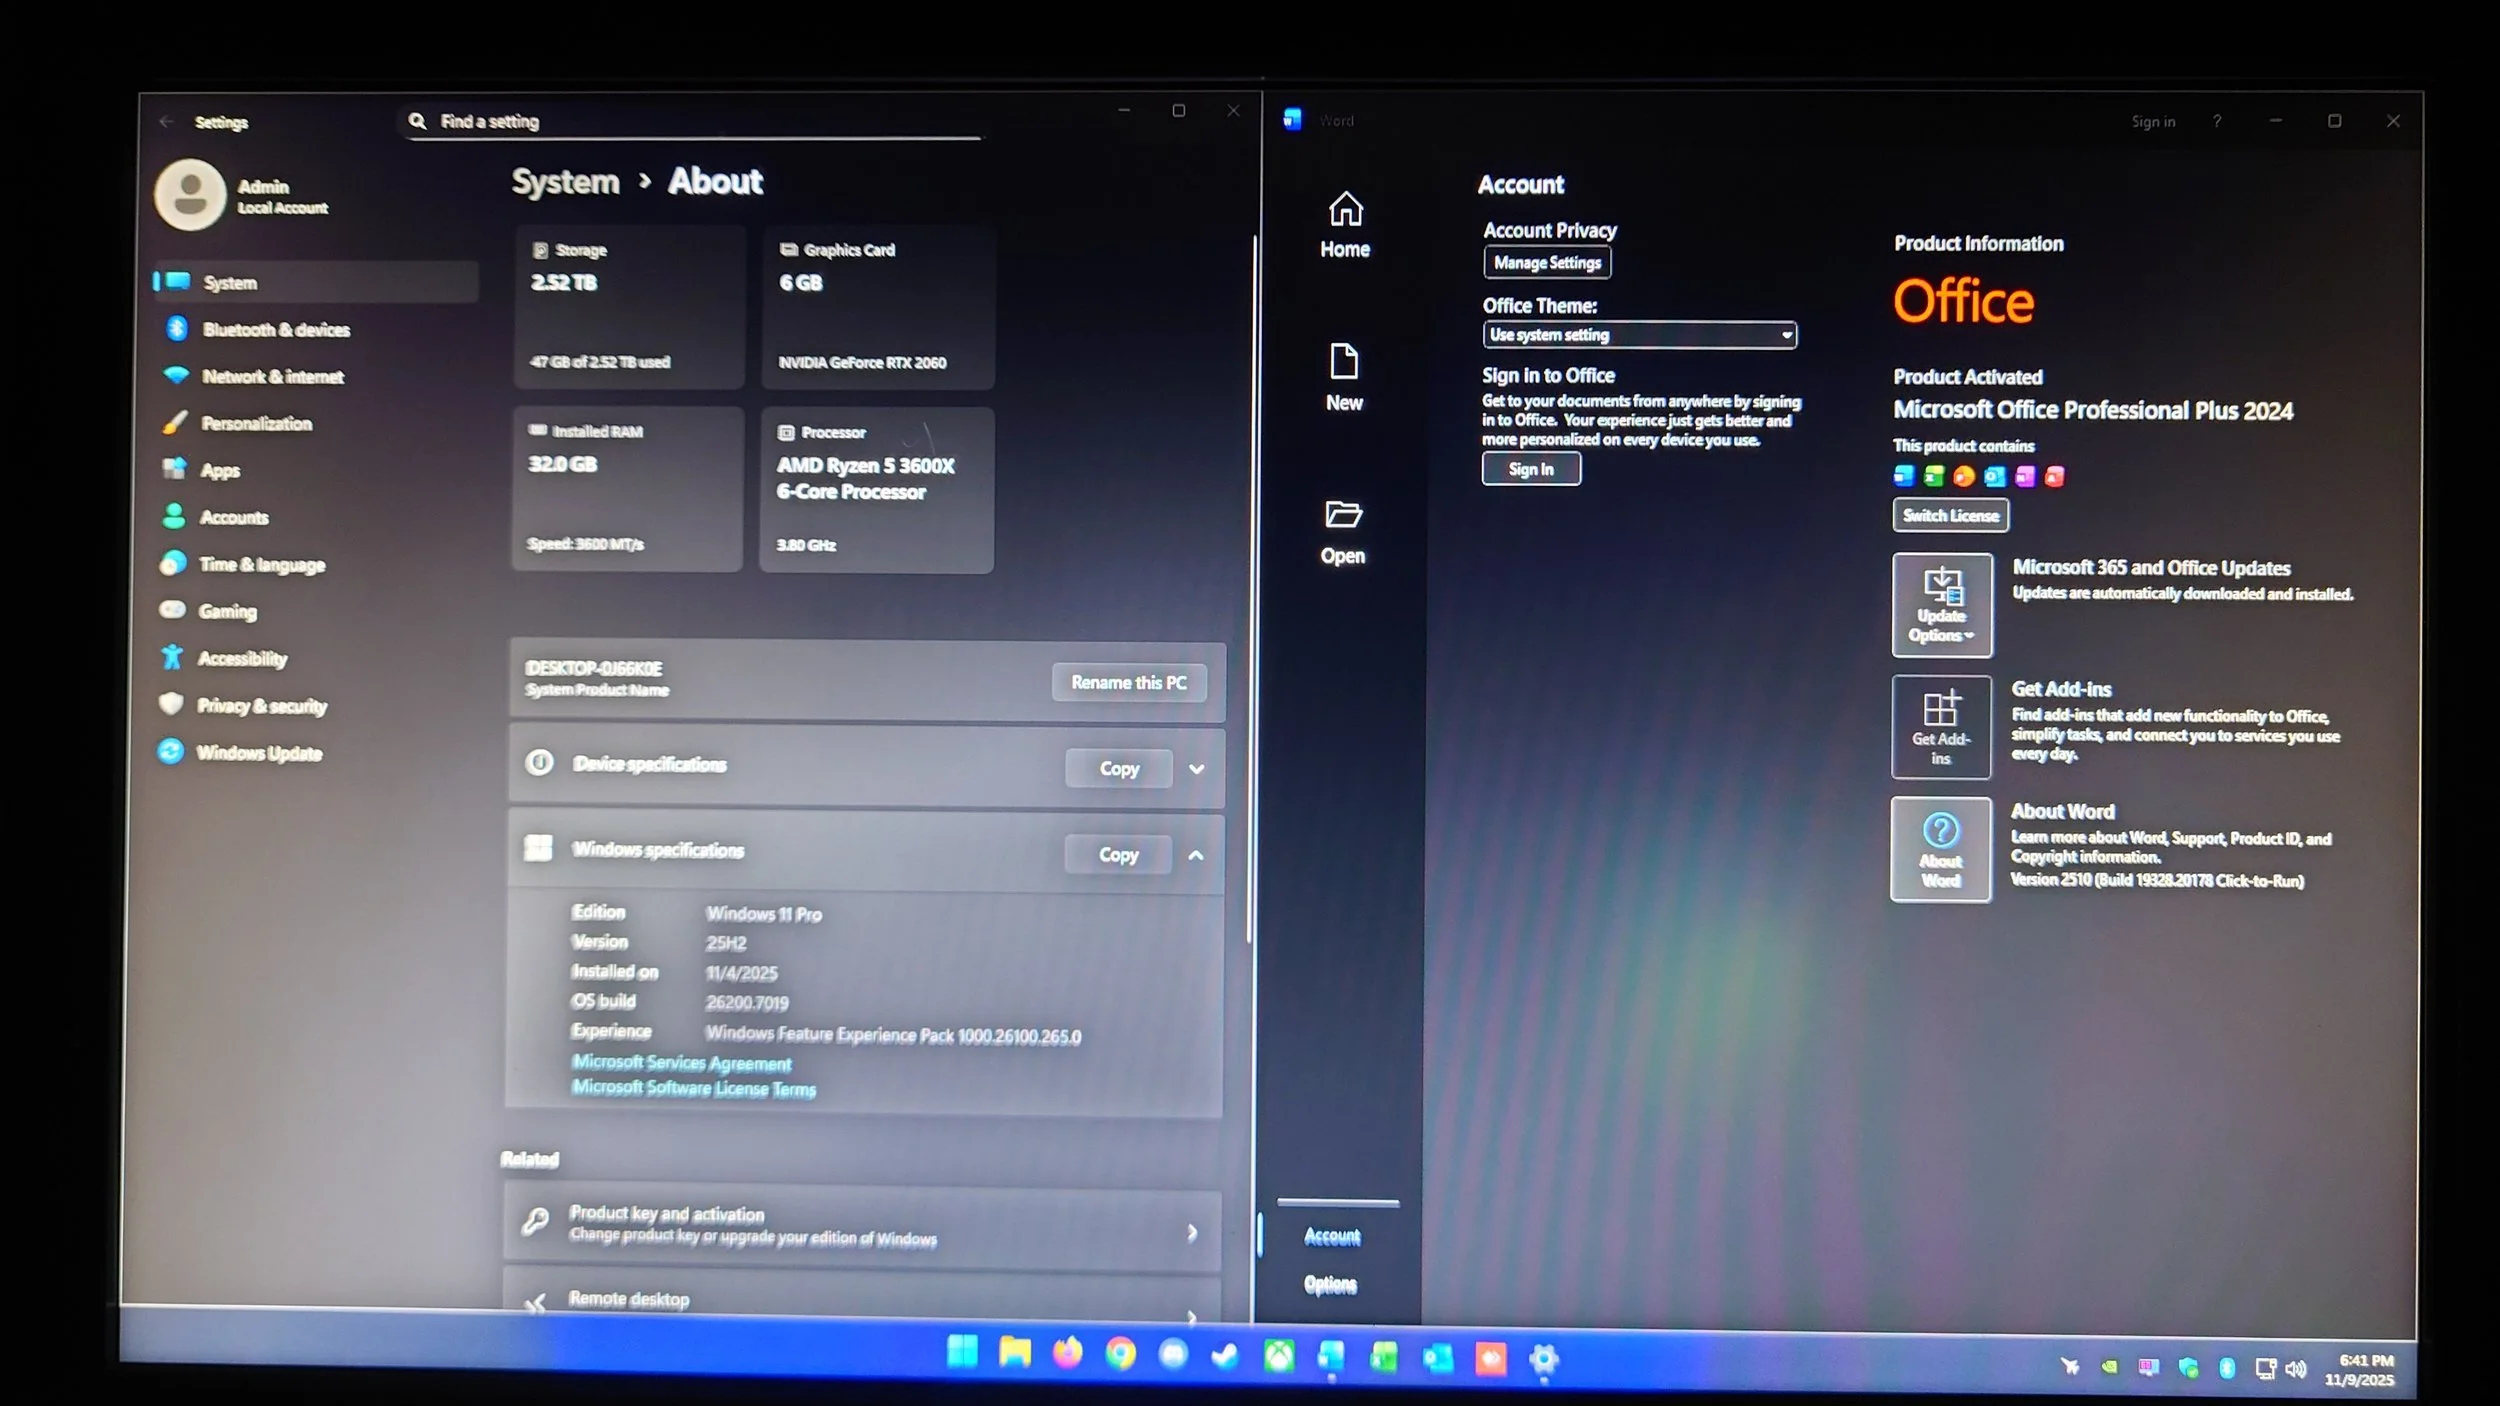Select the Account tab in Word
The image size is (2500, 1406).
[x=1332, y=1236]
